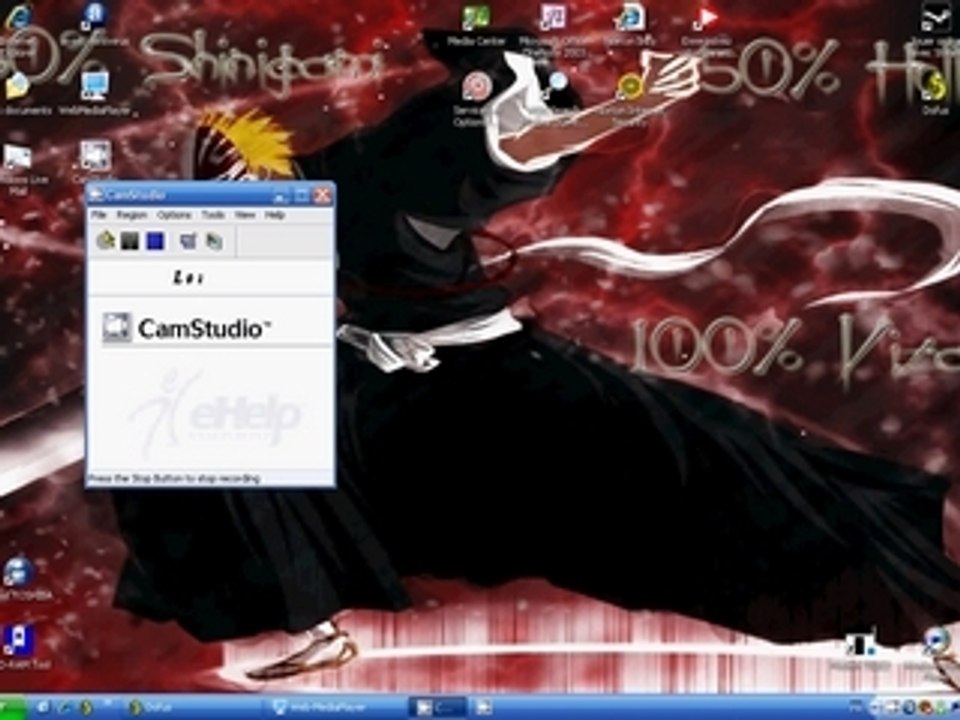The height and width of the screenshot is (720, 960).
Task: Open the View menu in CamStudio
Action: click(x=245, y=215)
